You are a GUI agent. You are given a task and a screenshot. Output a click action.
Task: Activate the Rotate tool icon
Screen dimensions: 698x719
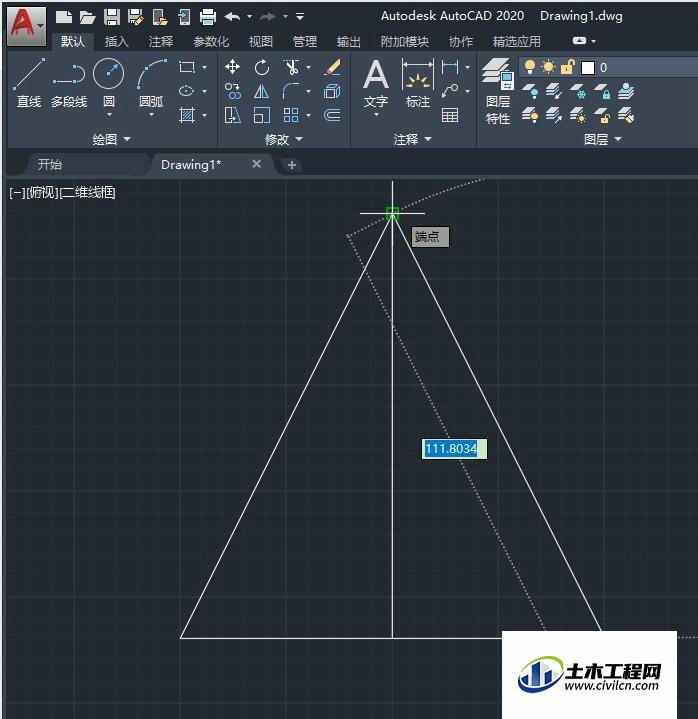coord(261,67)
